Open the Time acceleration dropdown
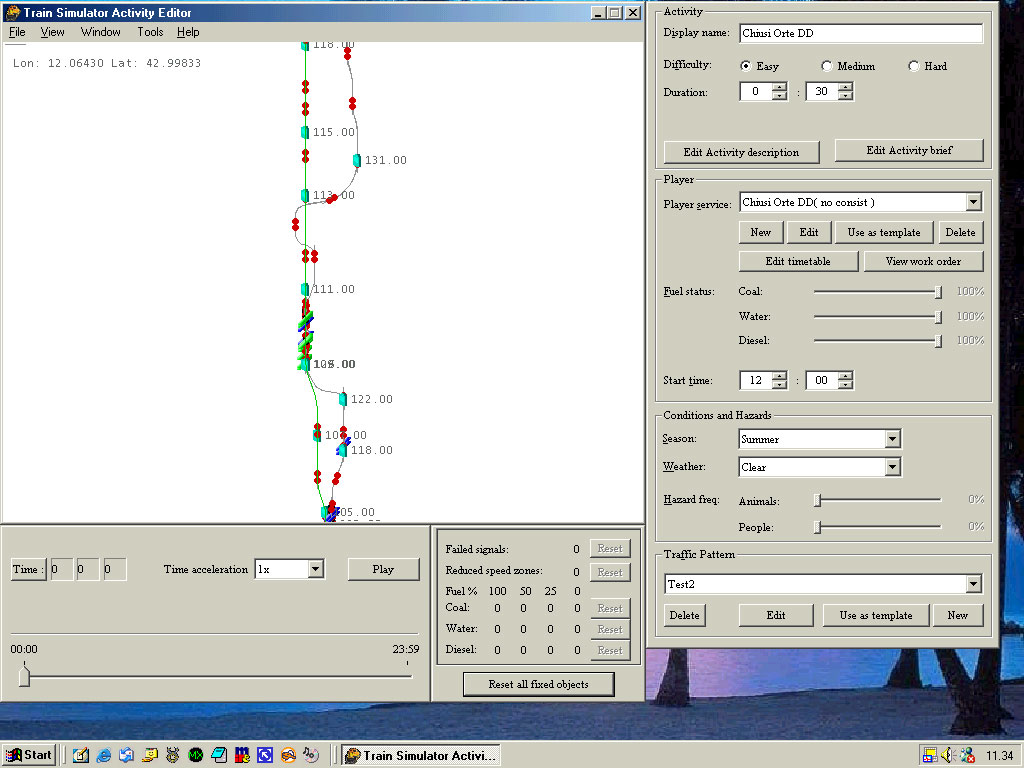 click(x=315, y=569)
